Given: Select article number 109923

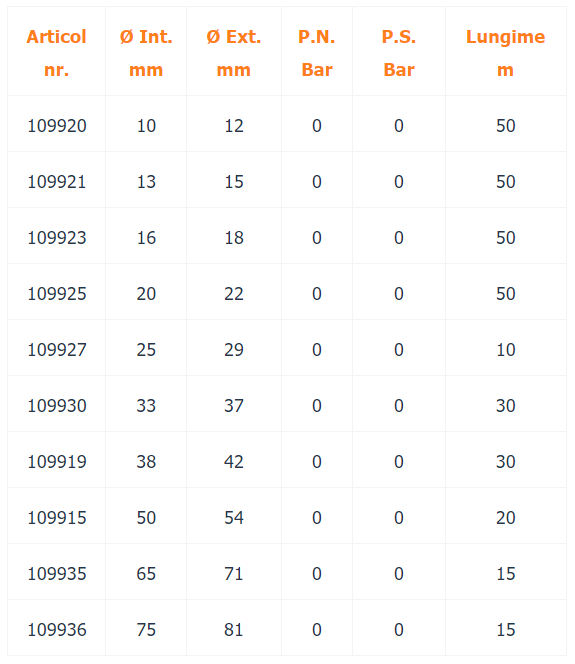Looking at the screenshot, I should 57,238.
